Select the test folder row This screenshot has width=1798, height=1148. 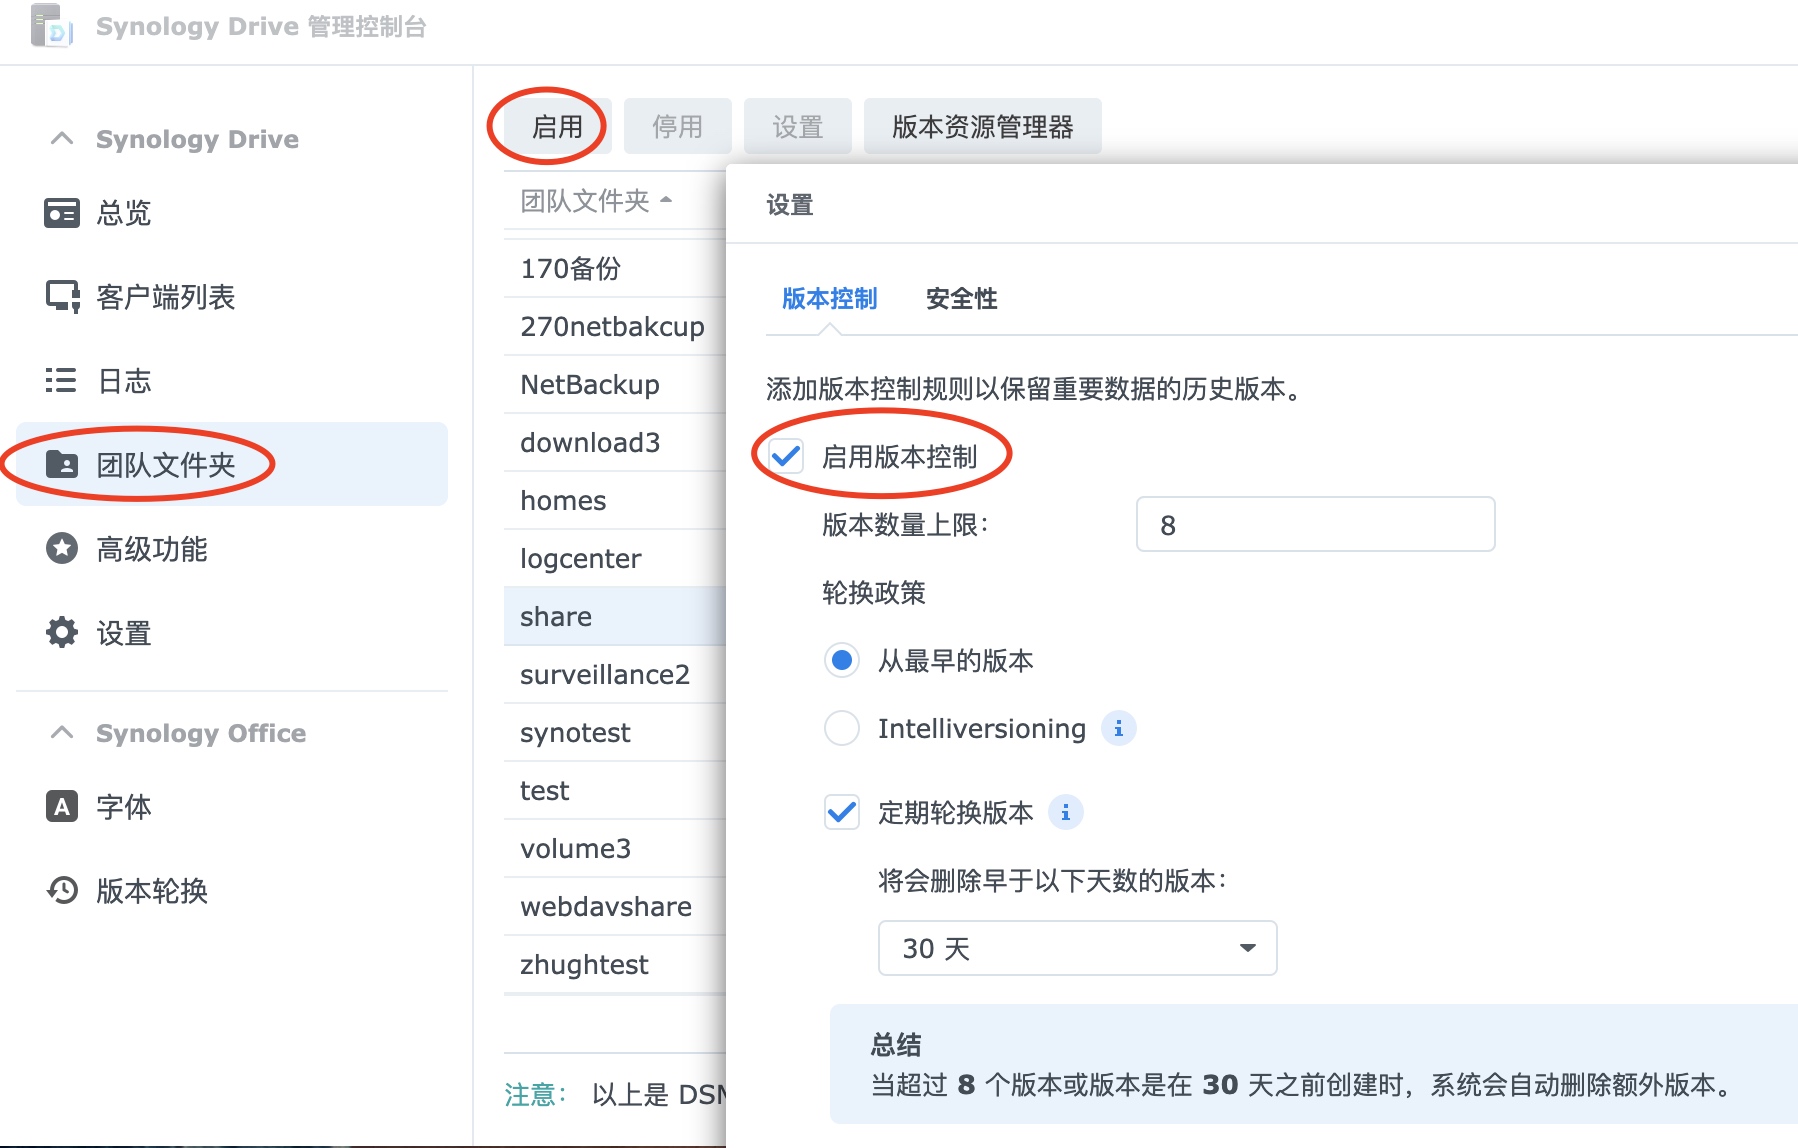[x=614, y=790]
